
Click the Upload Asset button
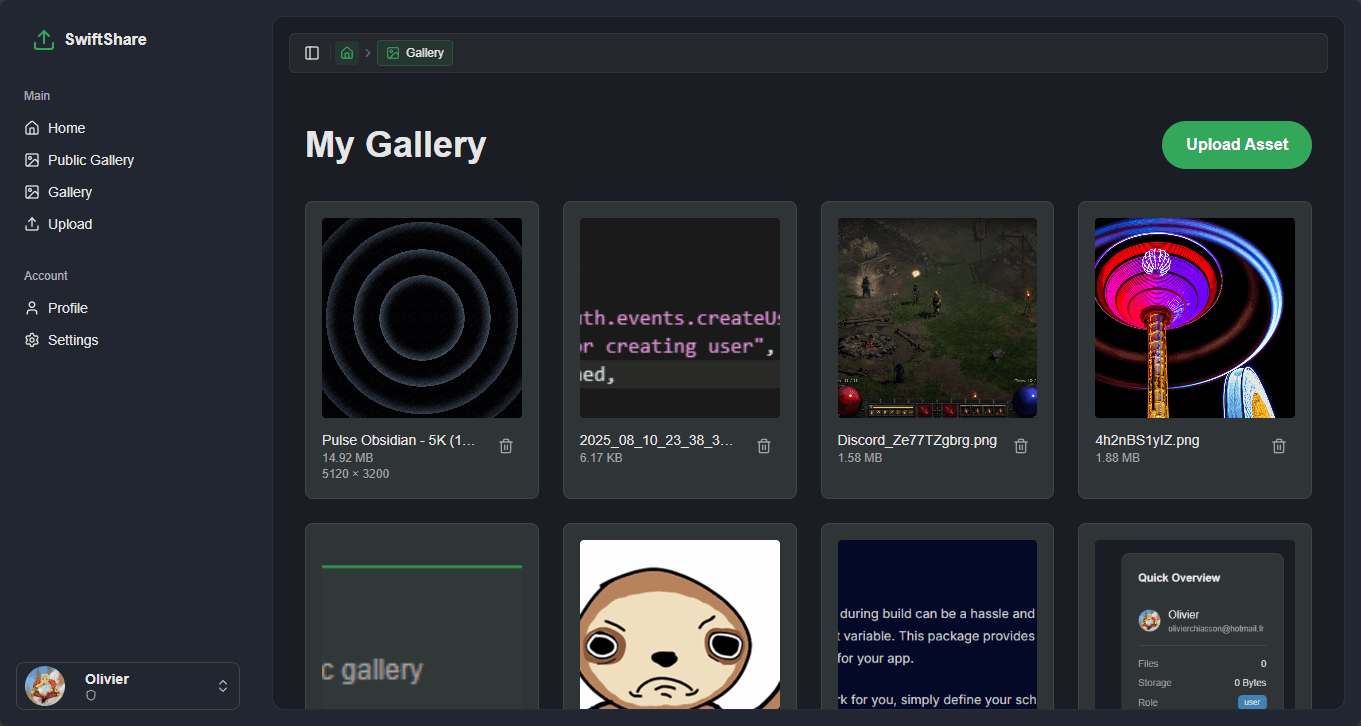click(x=1237, y=145)
